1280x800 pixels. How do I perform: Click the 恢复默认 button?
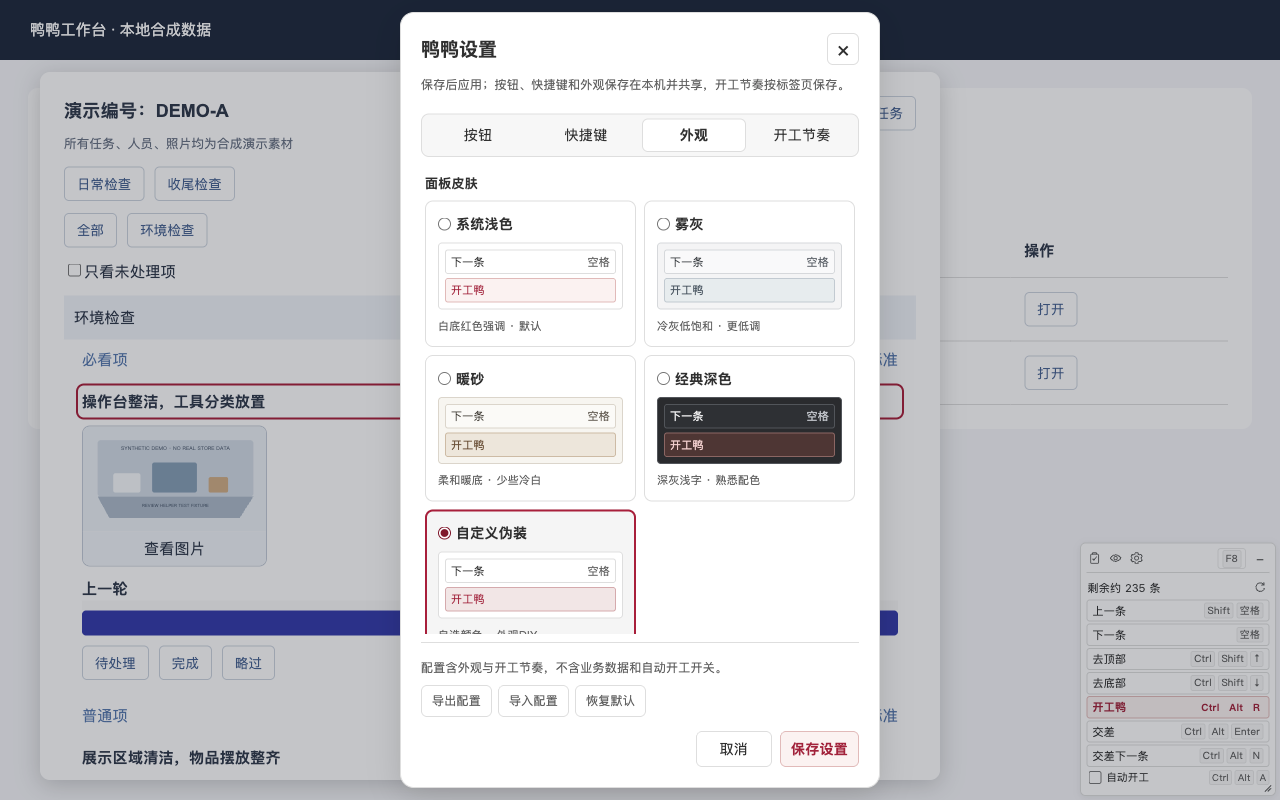(x=610, y=701)
